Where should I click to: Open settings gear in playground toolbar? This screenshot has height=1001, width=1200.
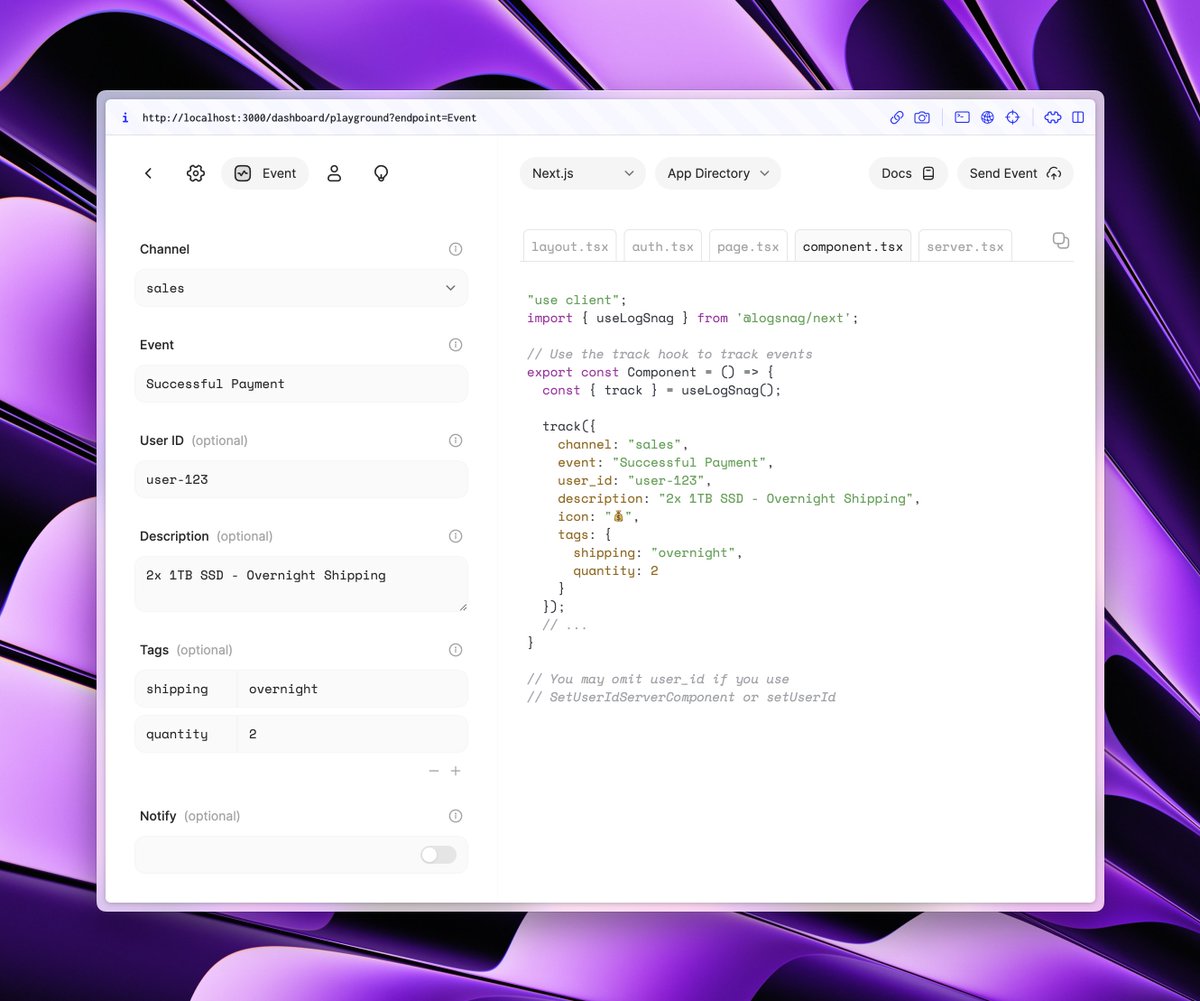196,173
